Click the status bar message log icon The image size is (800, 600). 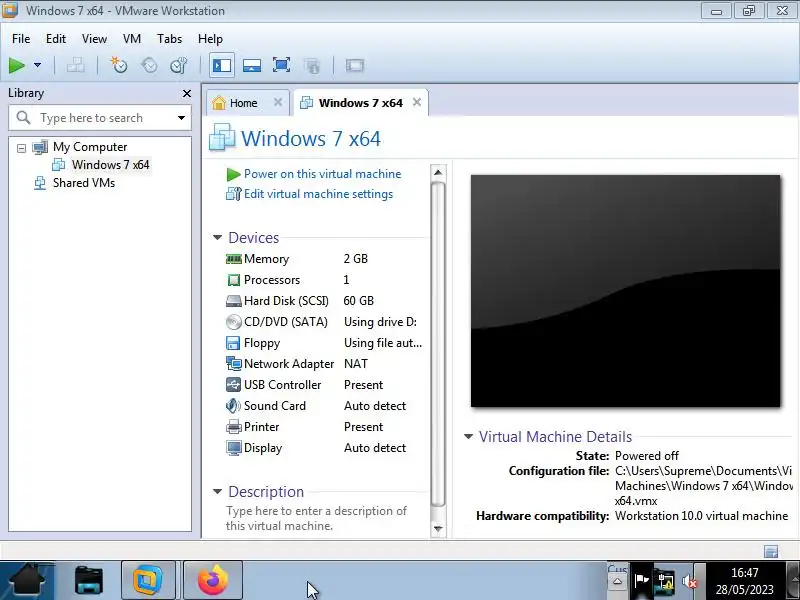[771, 552]
